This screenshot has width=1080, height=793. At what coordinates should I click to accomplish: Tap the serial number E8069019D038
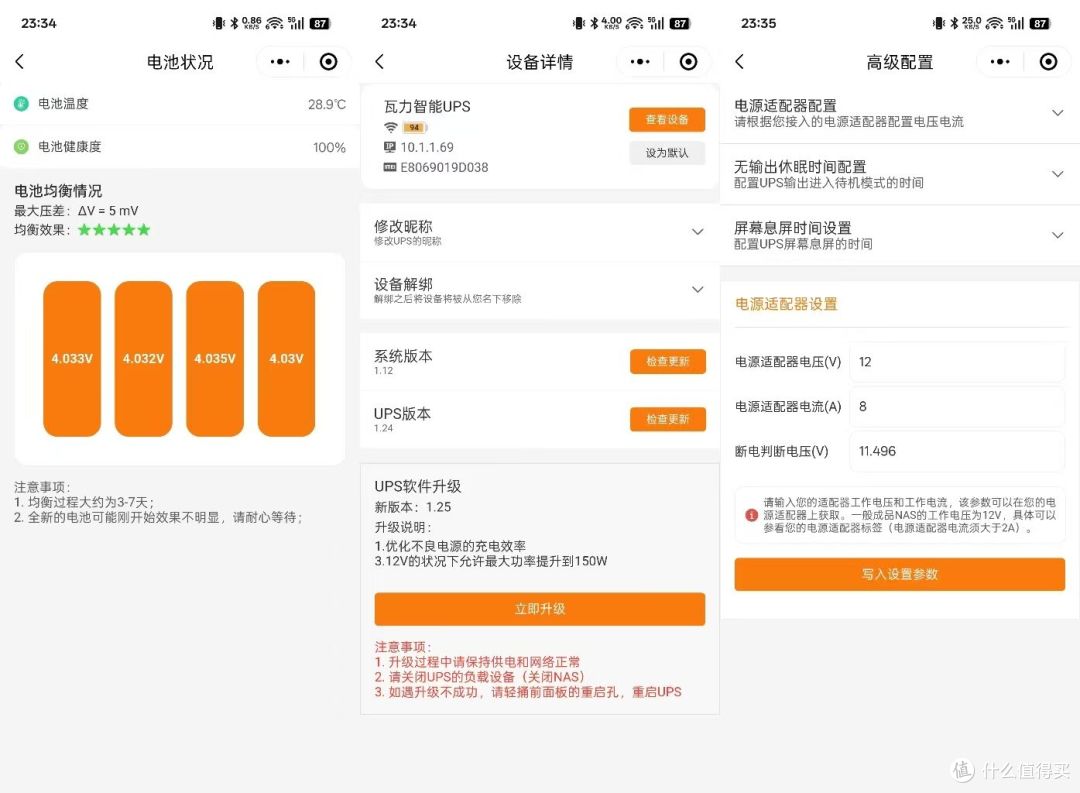tap(444, 167)
